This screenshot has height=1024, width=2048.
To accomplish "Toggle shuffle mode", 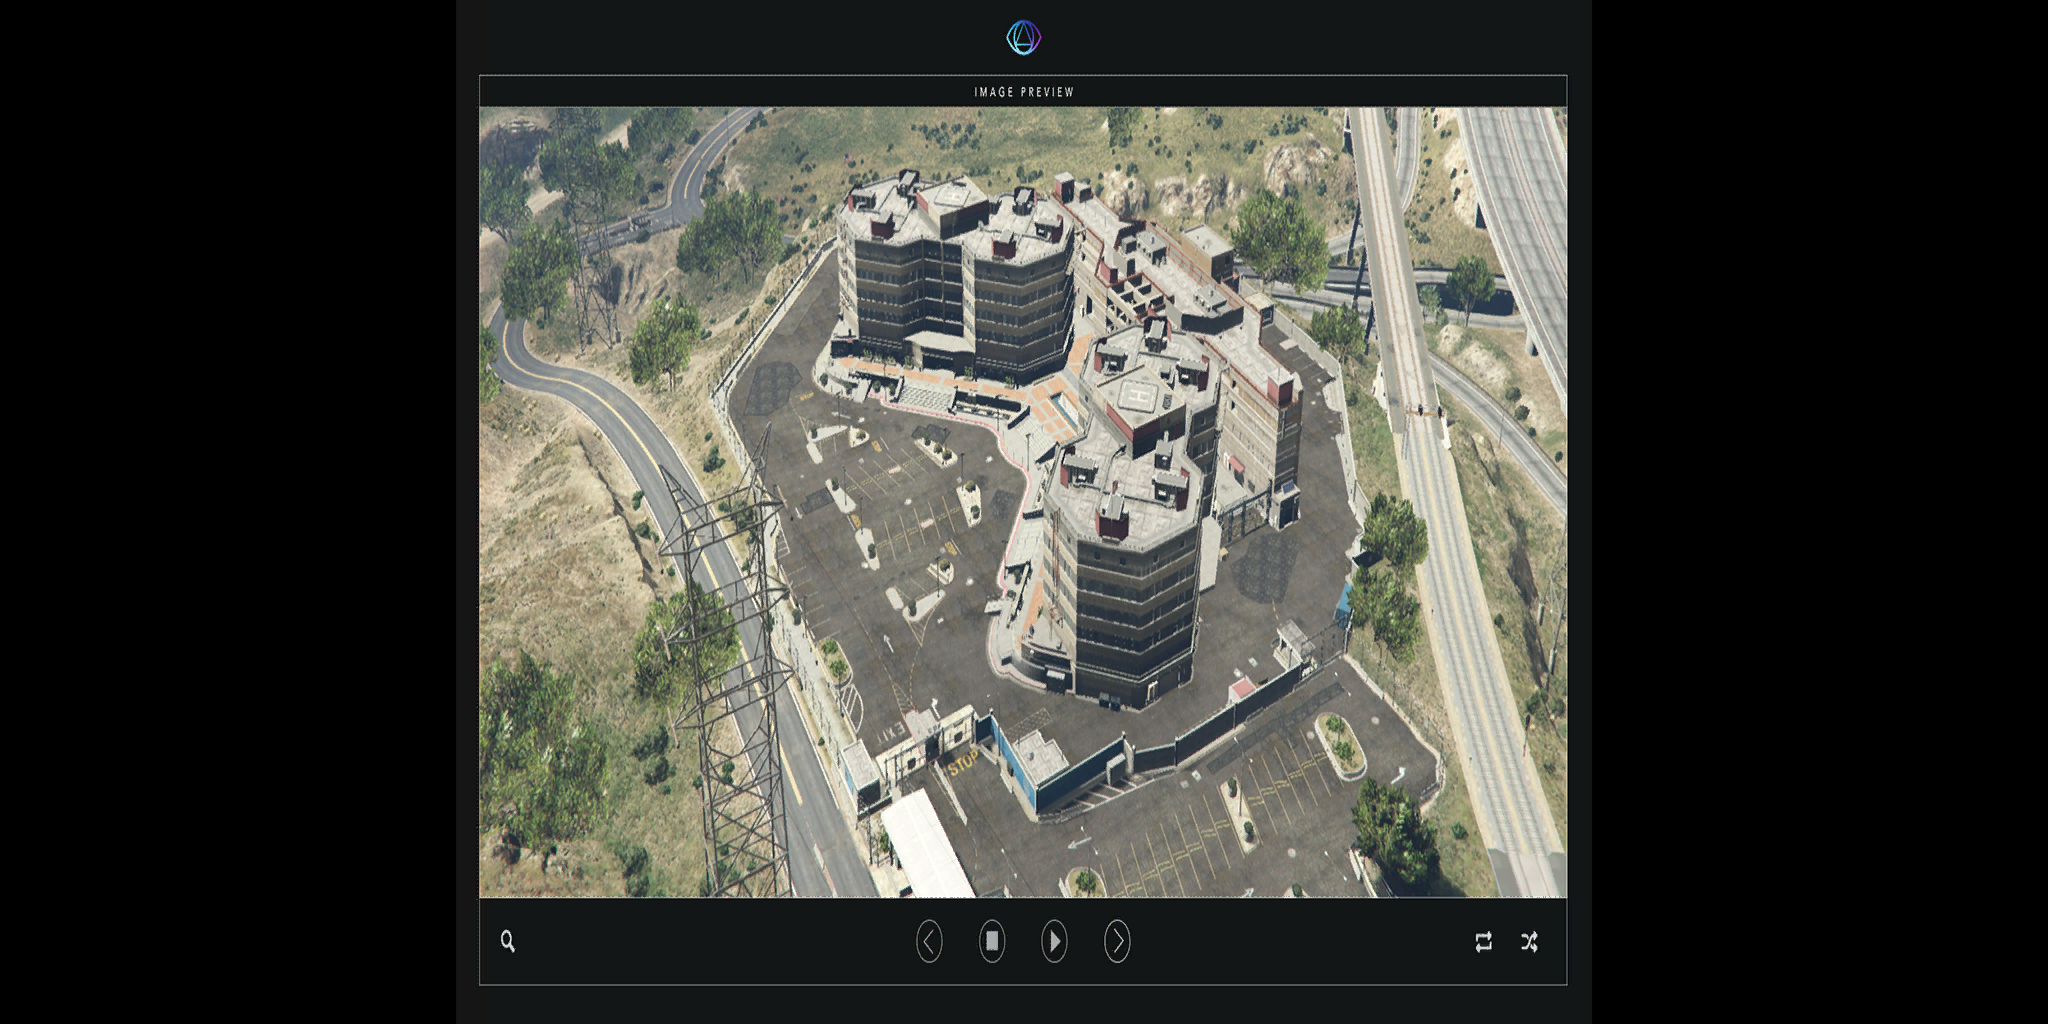I will 1529,941.
